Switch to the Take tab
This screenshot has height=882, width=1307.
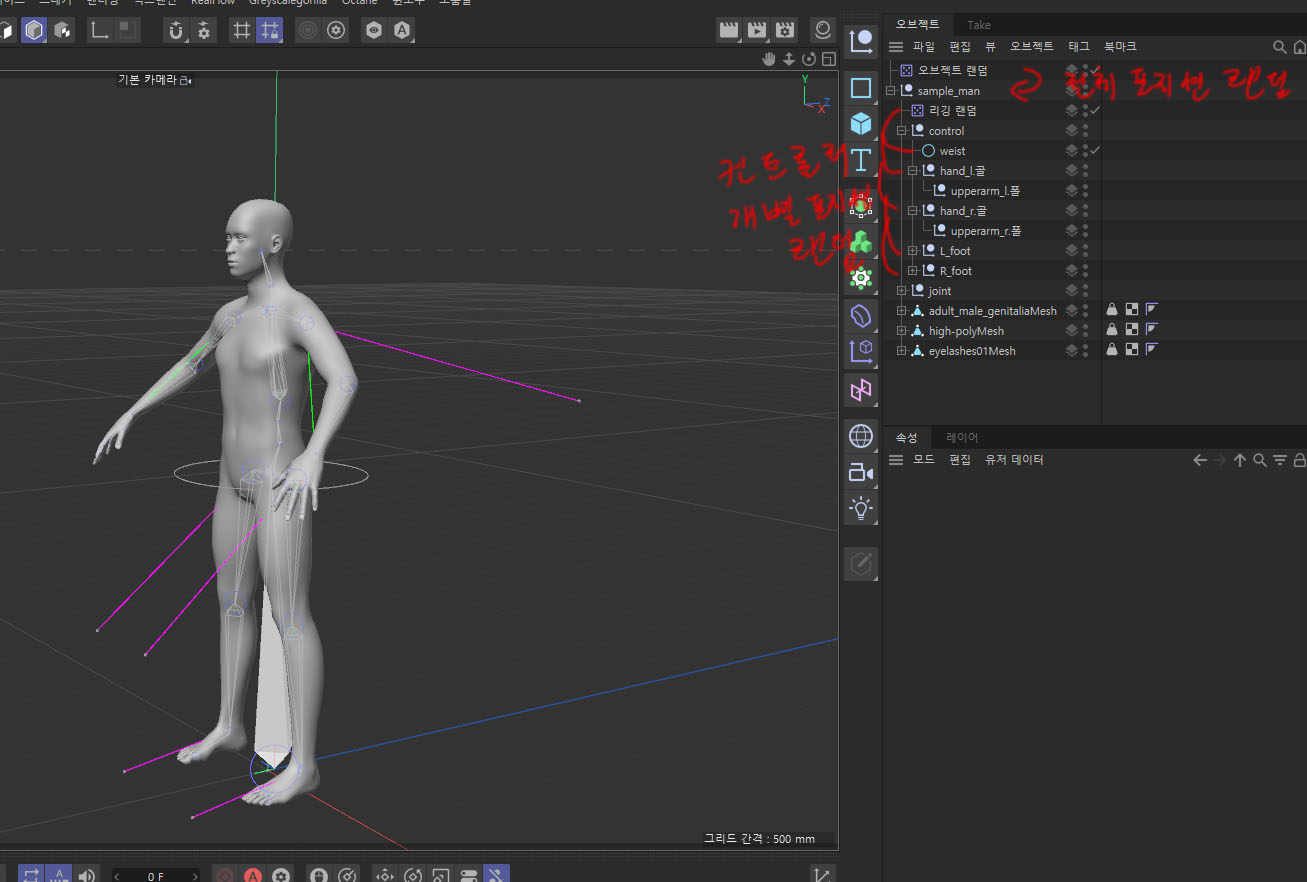pos(978,25)
